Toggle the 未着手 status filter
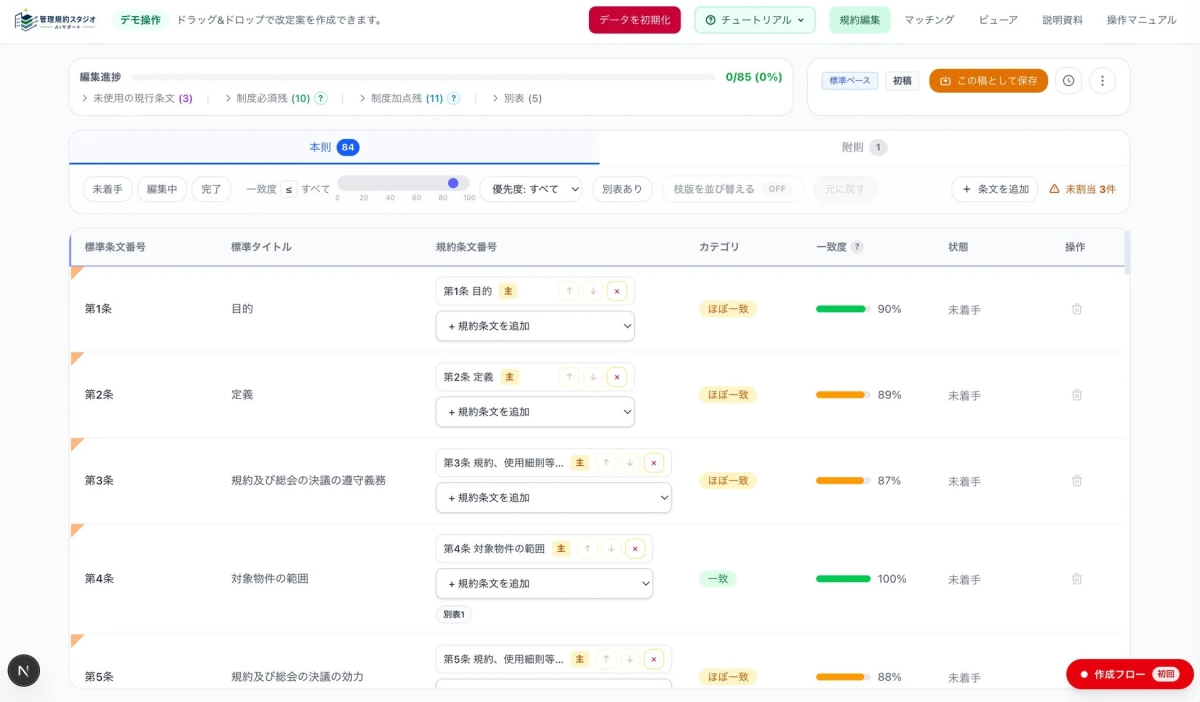The height and width of the screenshot is (702, 1200). click(x=107, y=189)
